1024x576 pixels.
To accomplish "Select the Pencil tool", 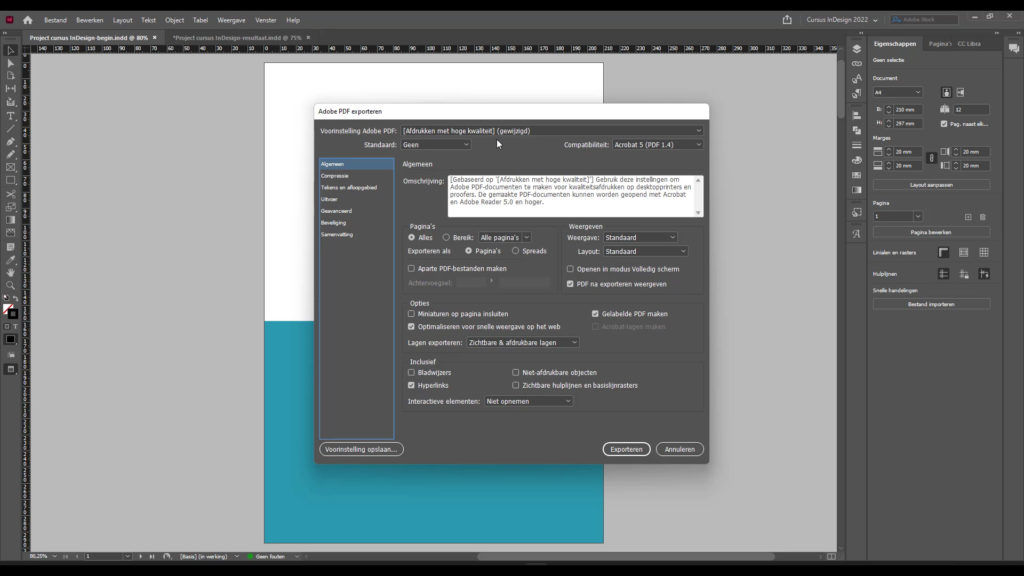I will pos(10,155).
